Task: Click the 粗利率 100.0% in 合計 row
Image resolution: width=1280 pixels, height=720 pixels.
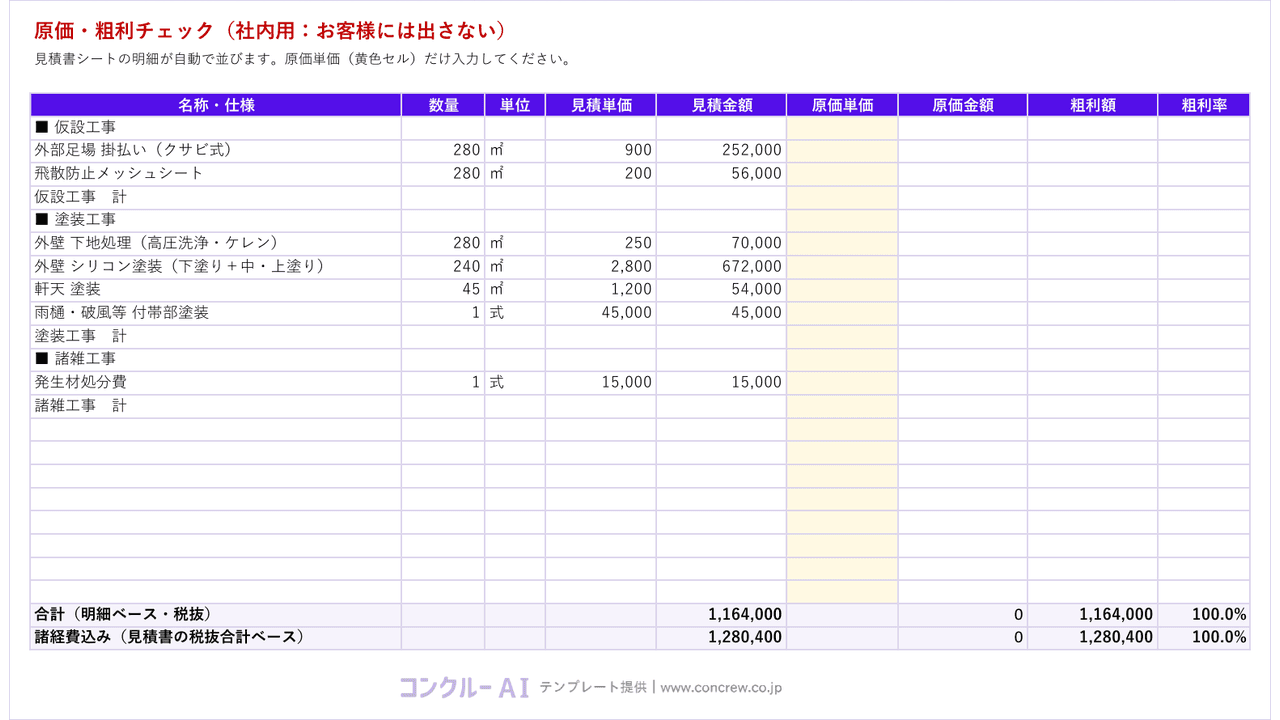Action: [x=1204, y=614]
